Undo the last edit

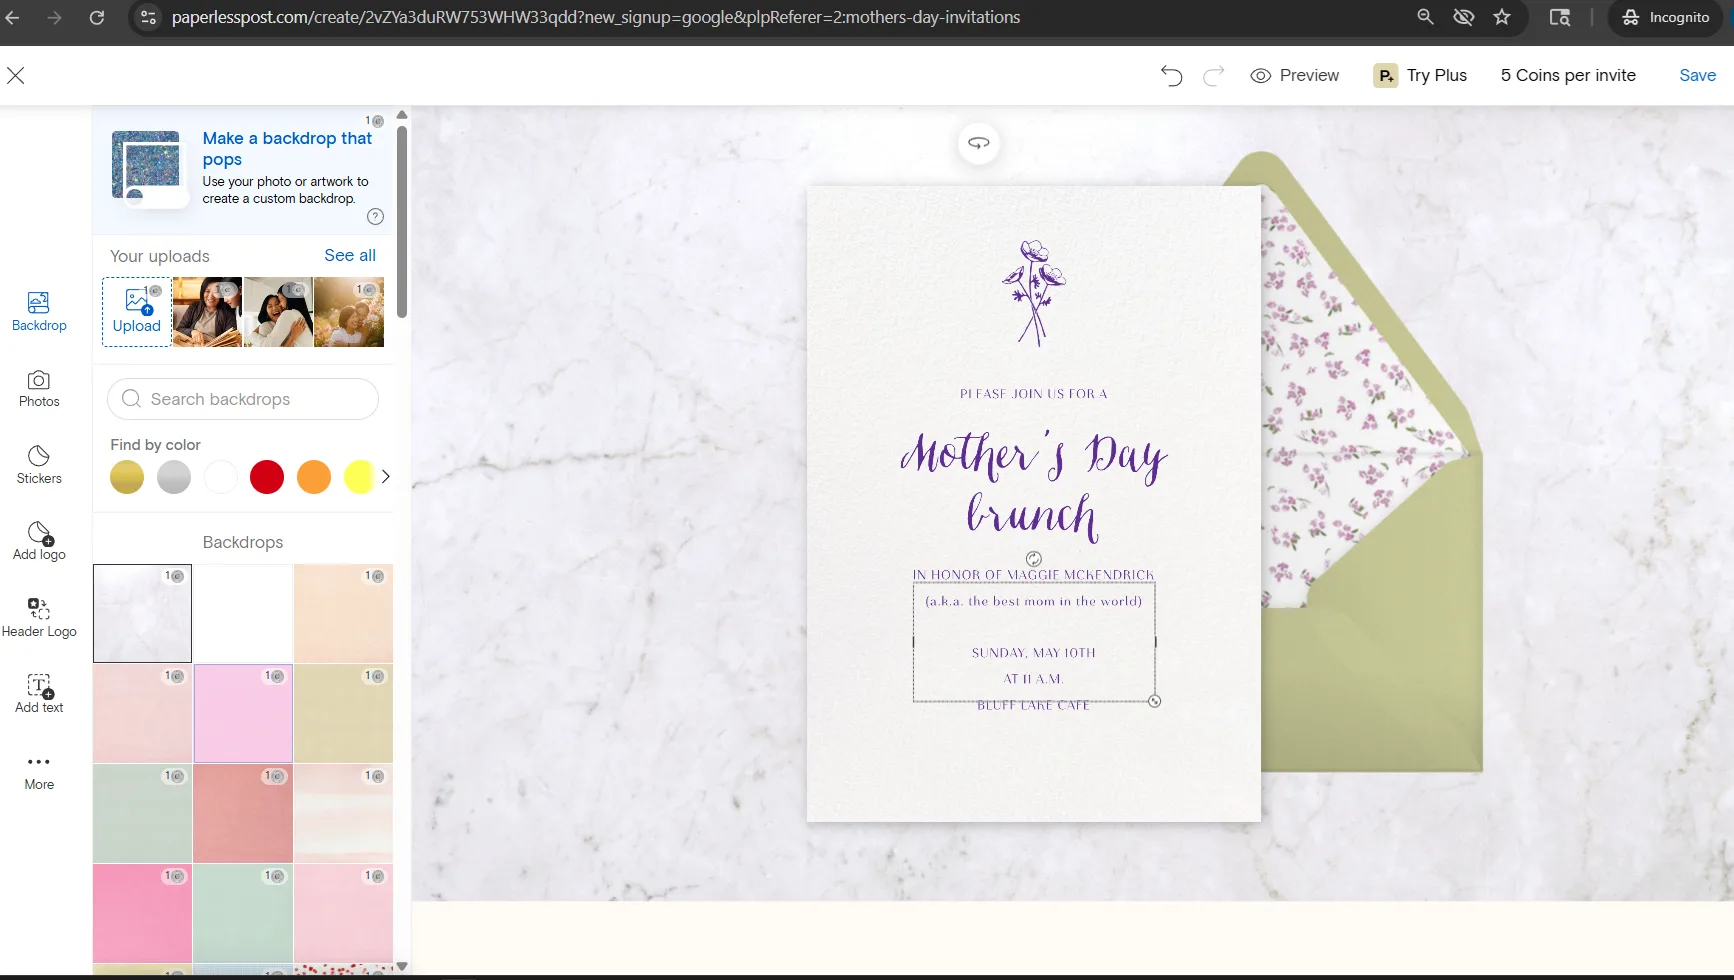(1171, 76)
